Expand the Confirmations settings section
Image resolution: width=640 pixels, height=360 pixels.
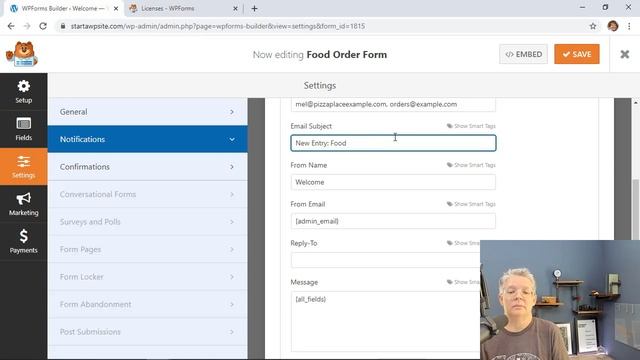pos(147,167)
